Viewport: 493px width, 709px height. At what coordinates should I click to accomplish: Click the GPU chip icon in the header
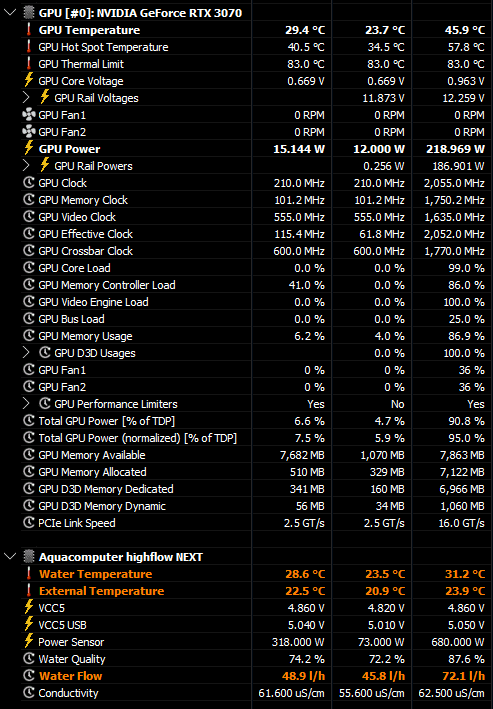[x=29, y=13]
